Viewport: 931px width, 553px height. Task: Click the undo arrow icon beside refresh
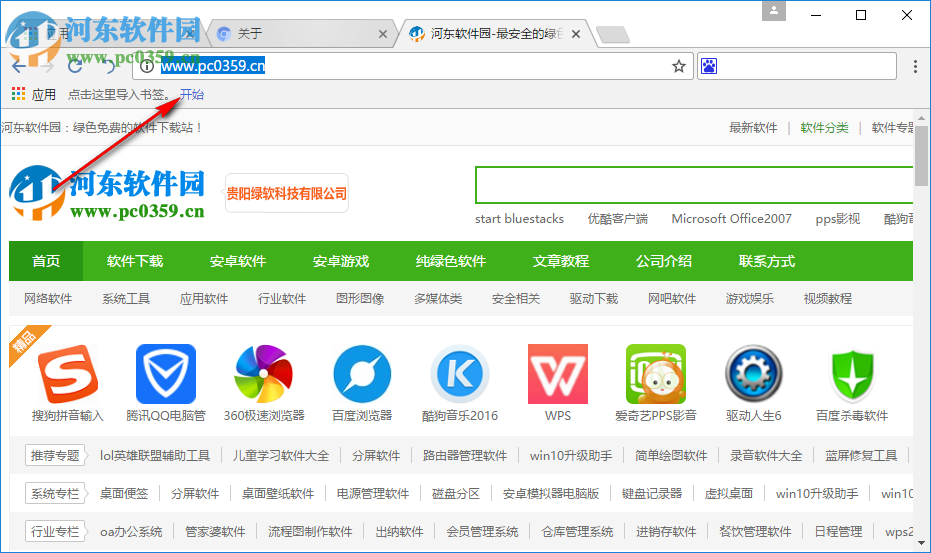click(109, 66)
